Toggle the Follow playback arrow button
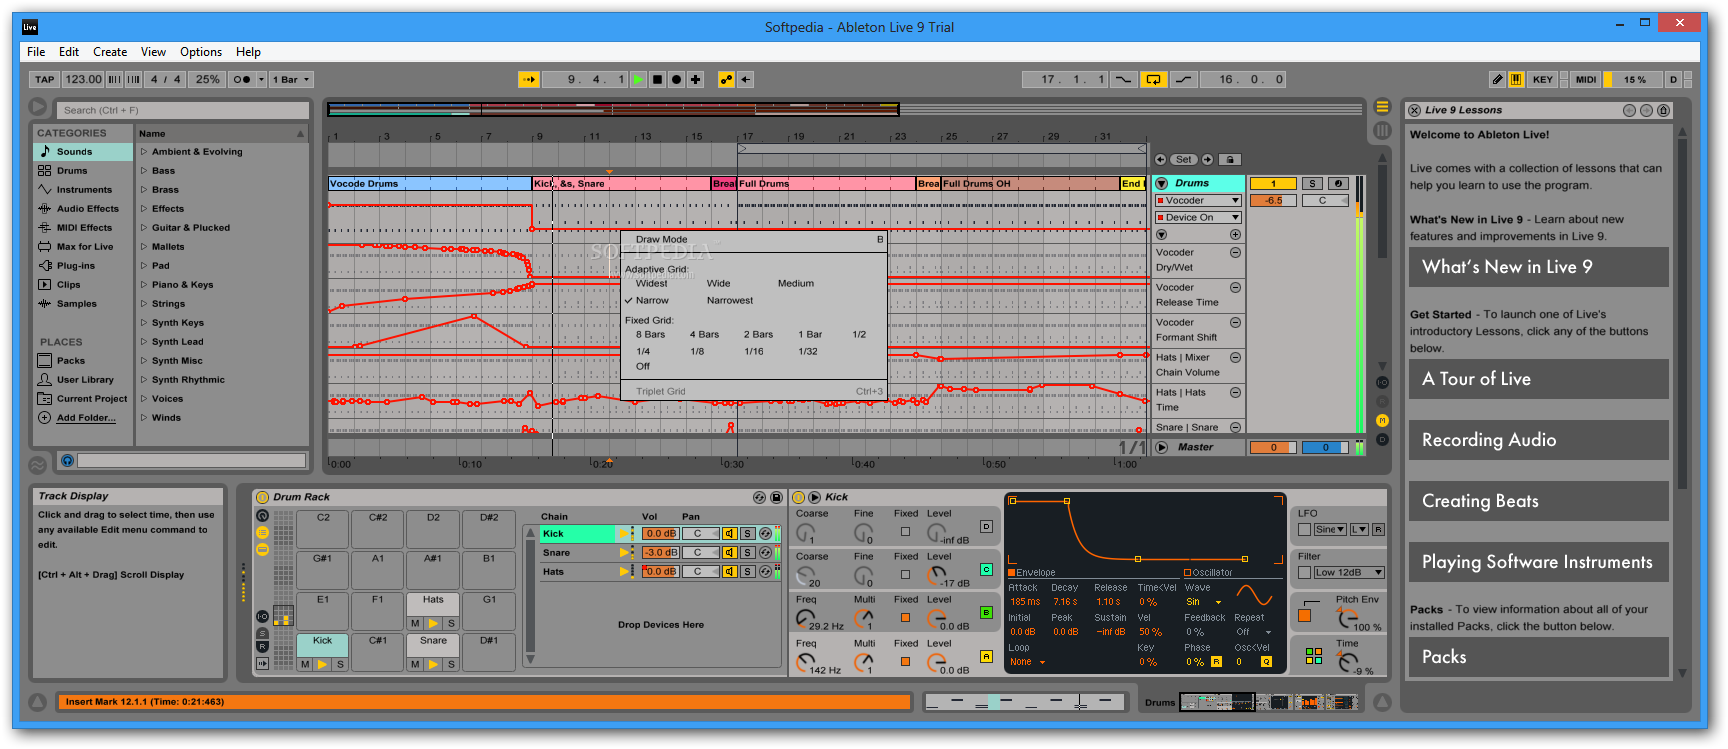Viewport: 1728px width, 749px height. [530, 80]
